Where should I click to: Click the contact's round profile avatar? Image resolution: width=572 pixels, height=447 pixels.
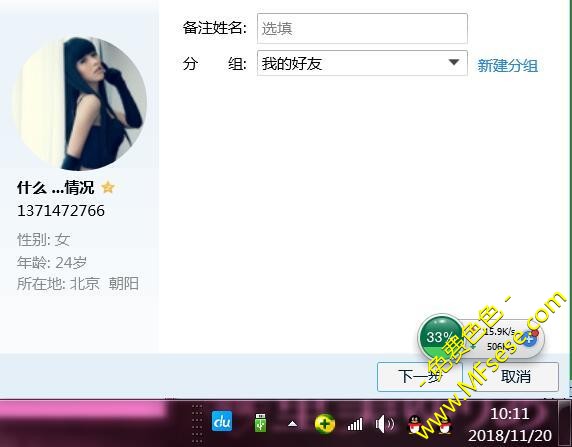[80, 103]
